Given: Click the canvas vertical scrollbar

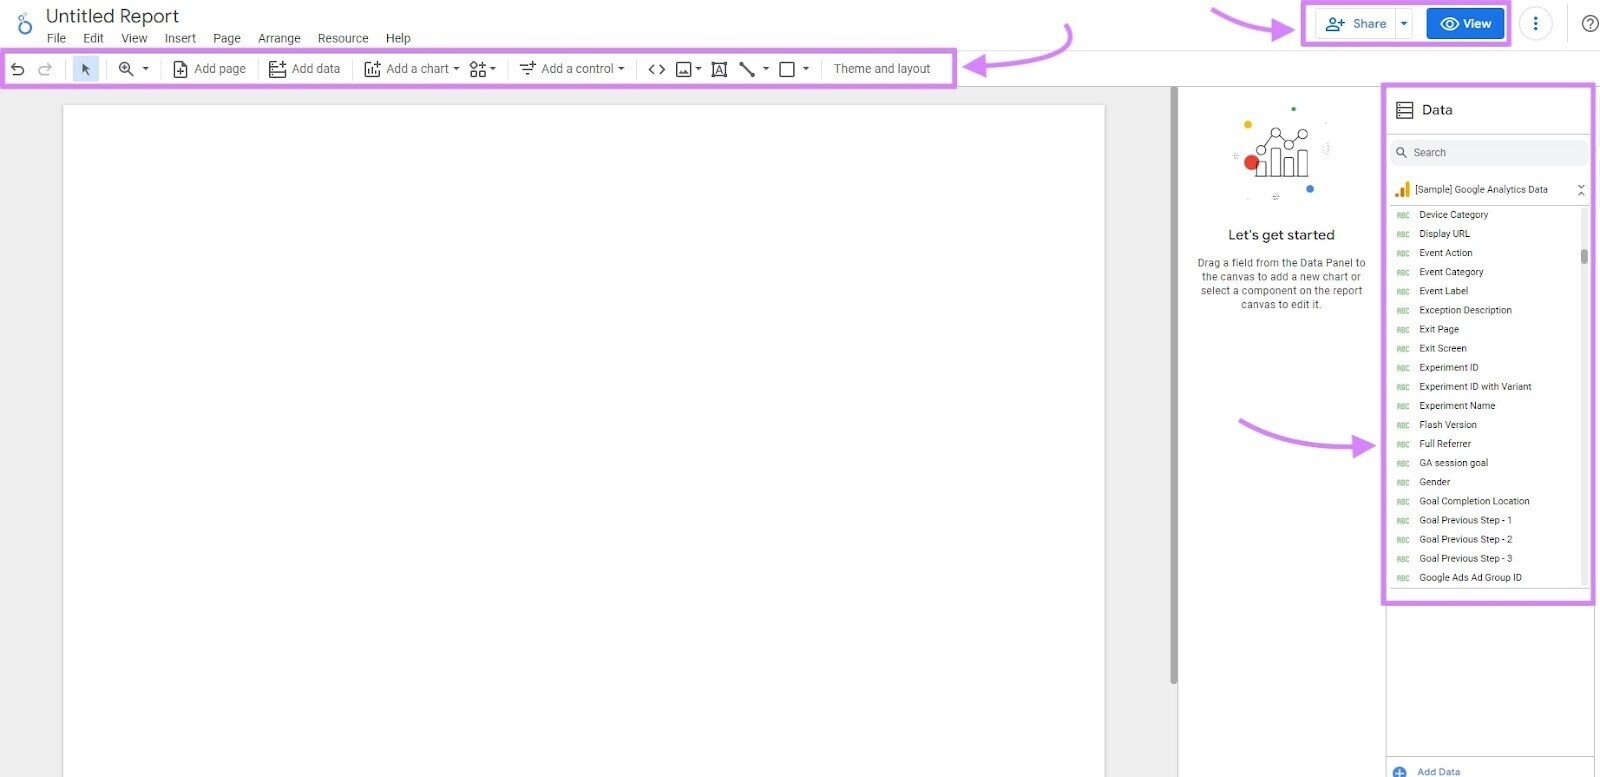Looking at the screenshot, I should click(1174, 385).
